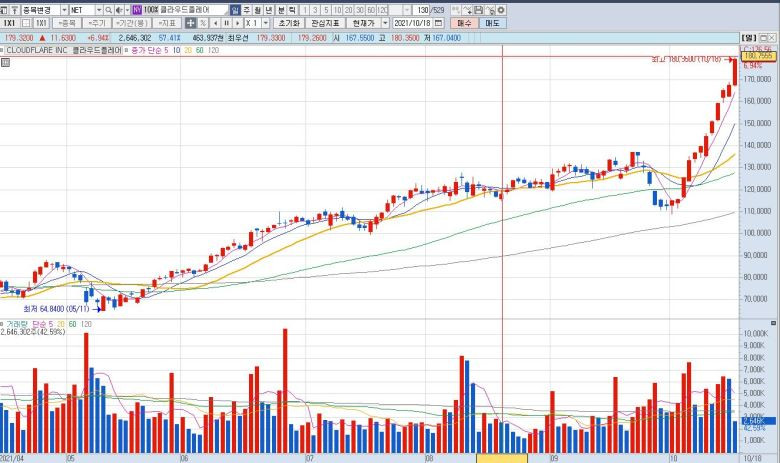780x463 pixels.
Task: Choose the 60 interval button
Action: (371, 10)
